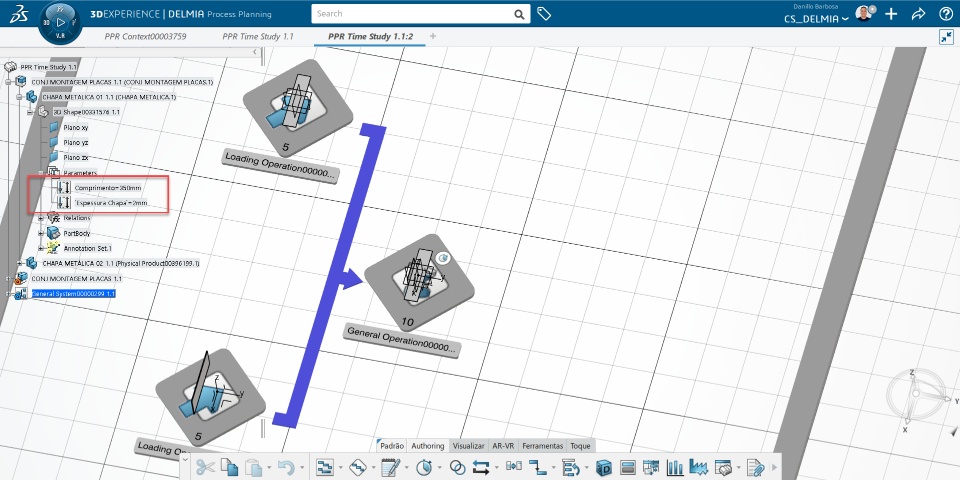The image size is (960, 480).
Task: Collapse the tree panel with arrow
Action: (x=255, y=52)
